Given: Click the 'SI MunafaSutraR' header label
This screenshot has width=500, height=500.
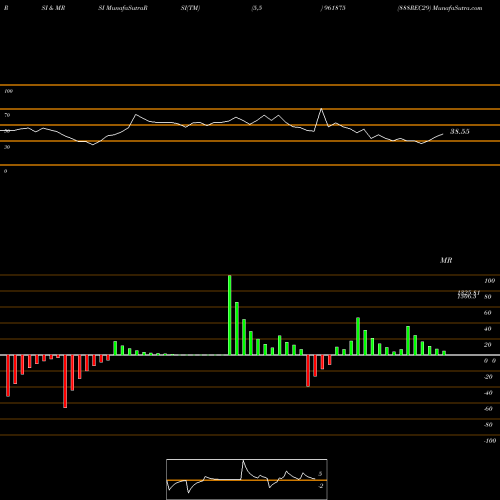Looking at the screenshot, I should [123, 8].
